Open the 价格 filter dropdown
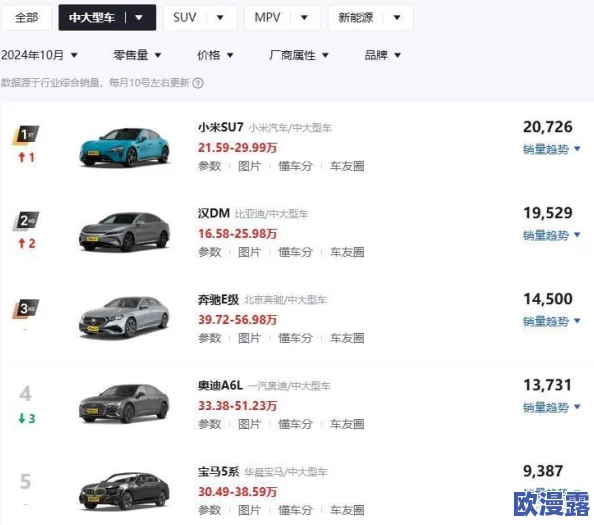594x525 pixels. point(215,55)
